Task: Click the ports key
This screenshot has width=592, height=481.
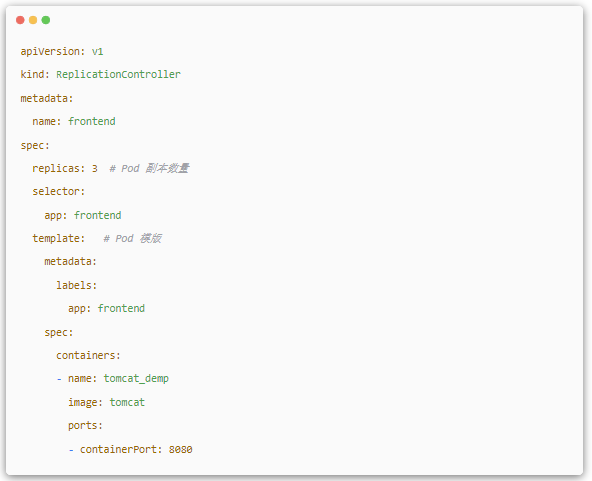Action: coord(85,426)
